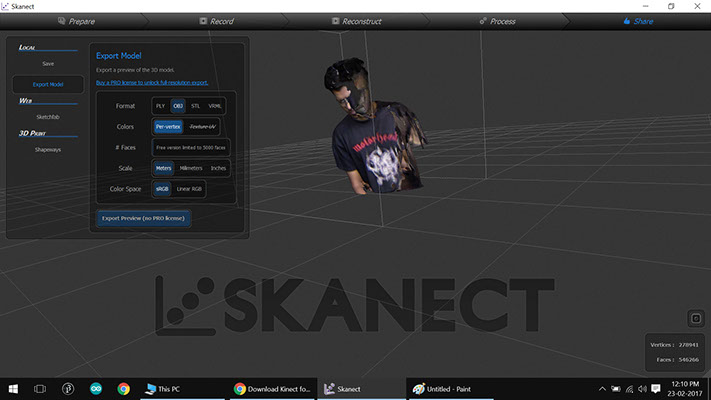Switch to the Record tab
The image size is (711, 400).
tap(216, 21)
